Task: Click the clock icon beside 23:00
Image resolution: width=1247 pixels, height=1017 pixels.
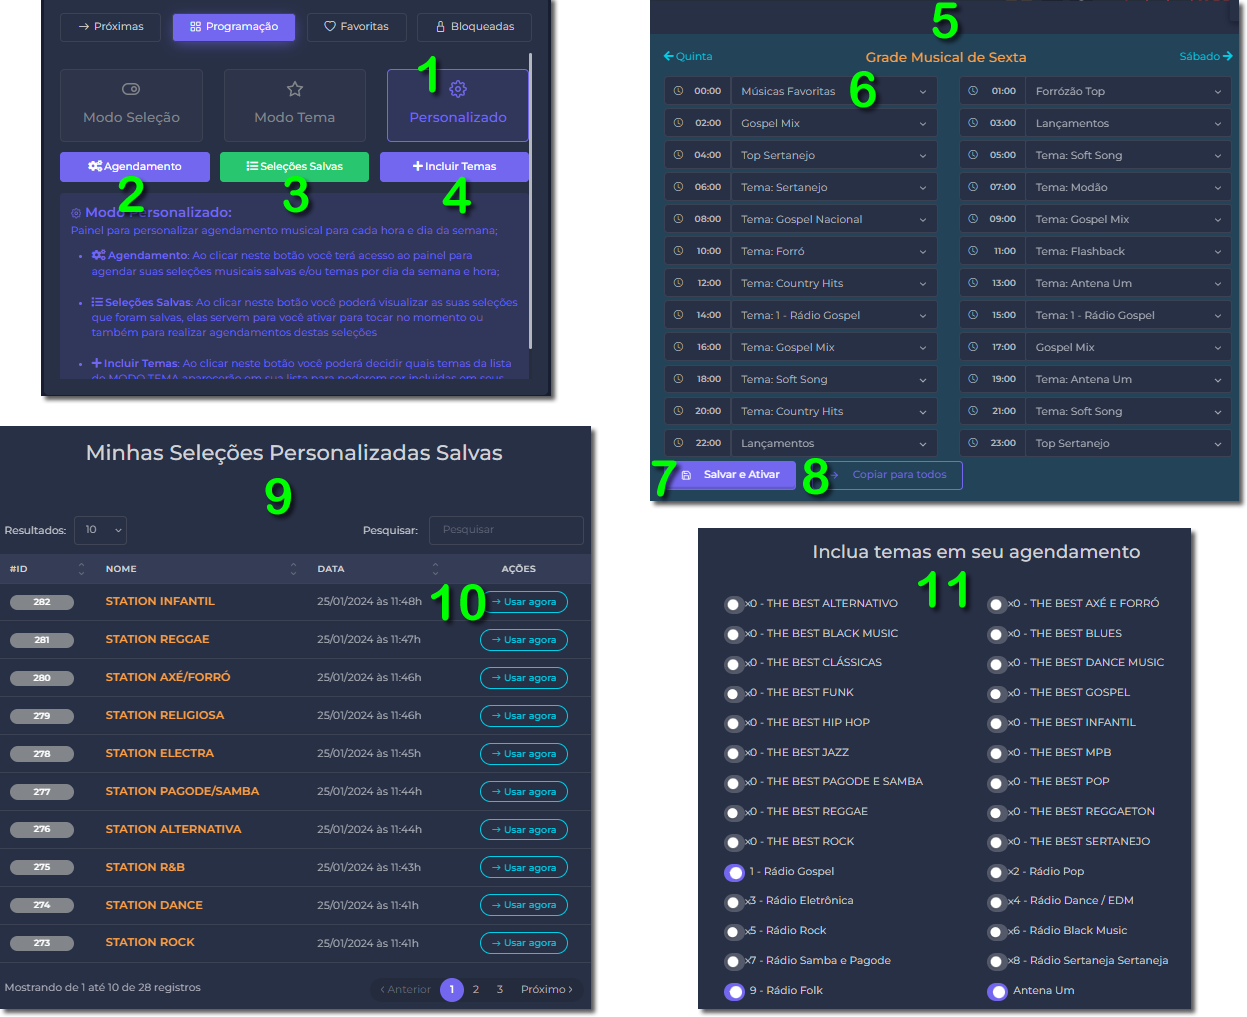Action: [974, 443]
